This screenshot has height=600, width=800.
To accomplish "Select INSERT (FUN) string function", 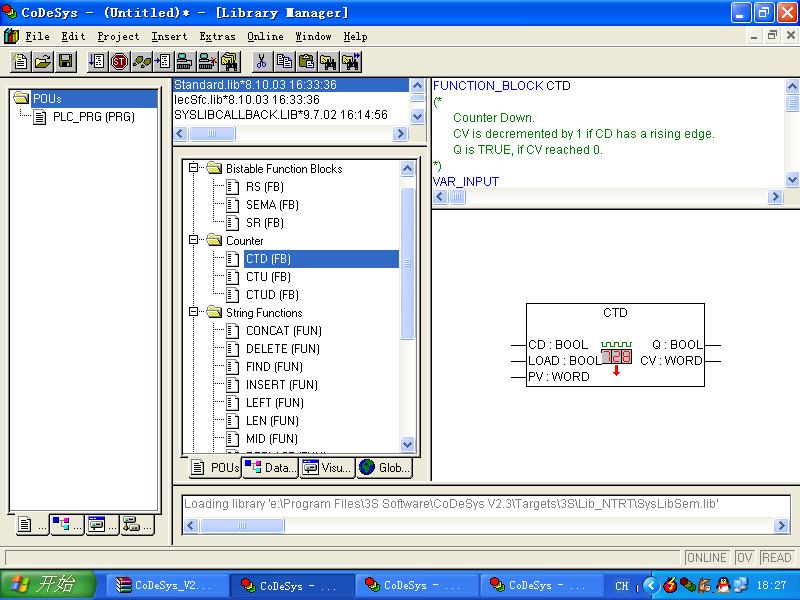I will 282,384.
